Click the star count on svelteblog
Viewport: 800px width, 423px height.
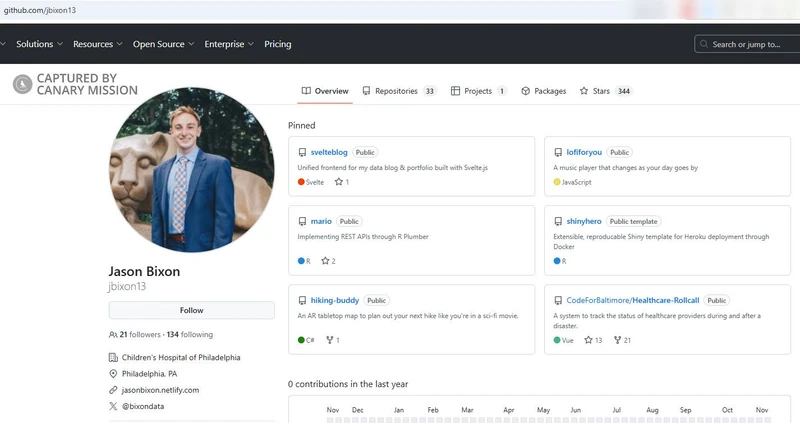pos(342,182)
